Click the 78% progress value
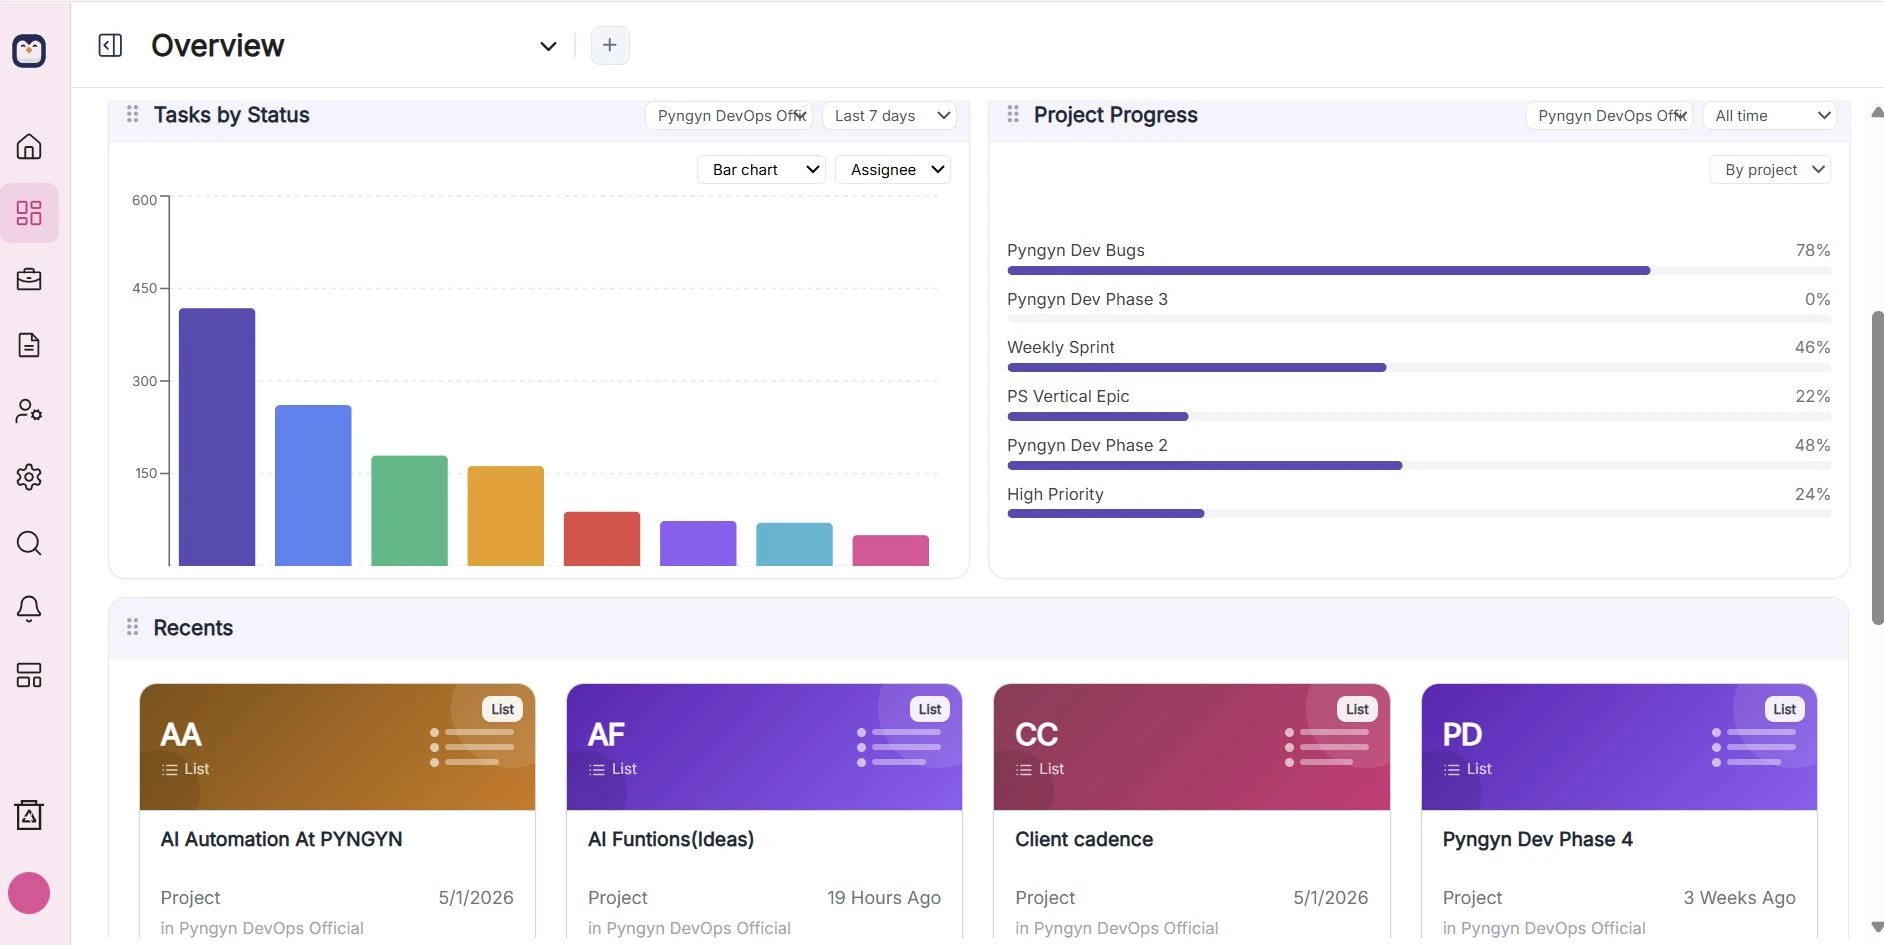Image resolution: width=1884 pixels, height=945 pixels. click(x=1813, y=250)
